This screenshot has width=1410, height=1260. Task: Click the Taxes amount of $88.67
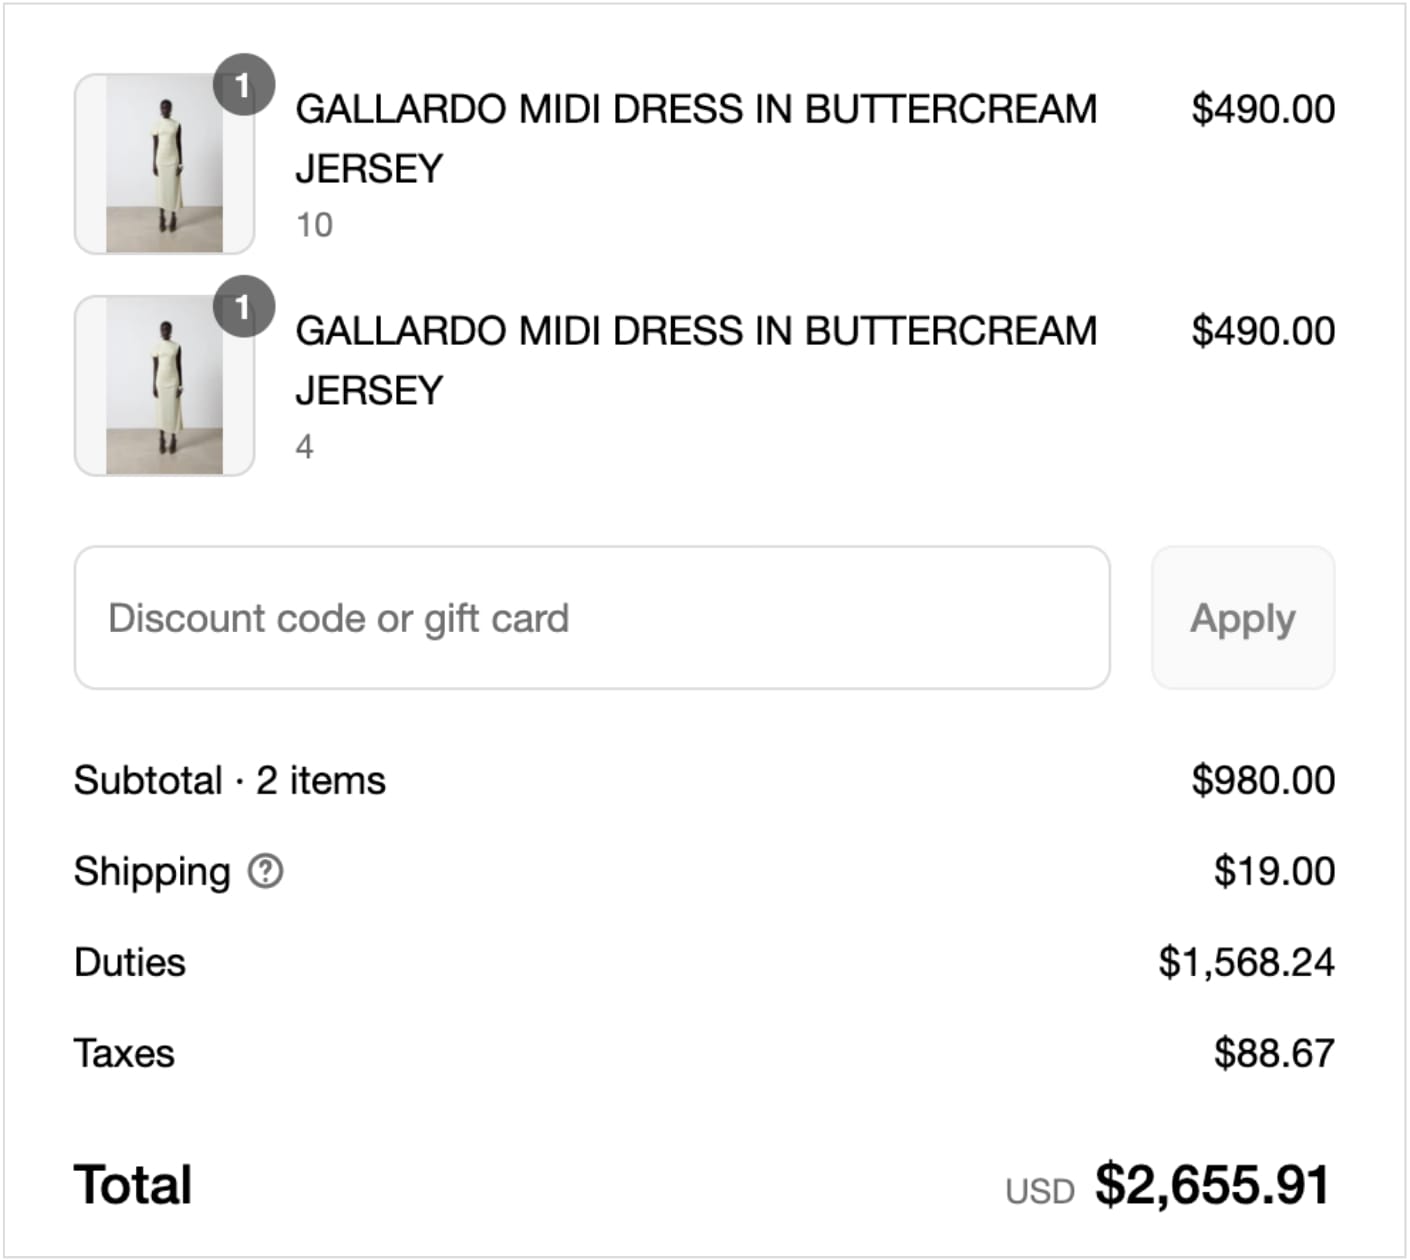[1275, 1053]
